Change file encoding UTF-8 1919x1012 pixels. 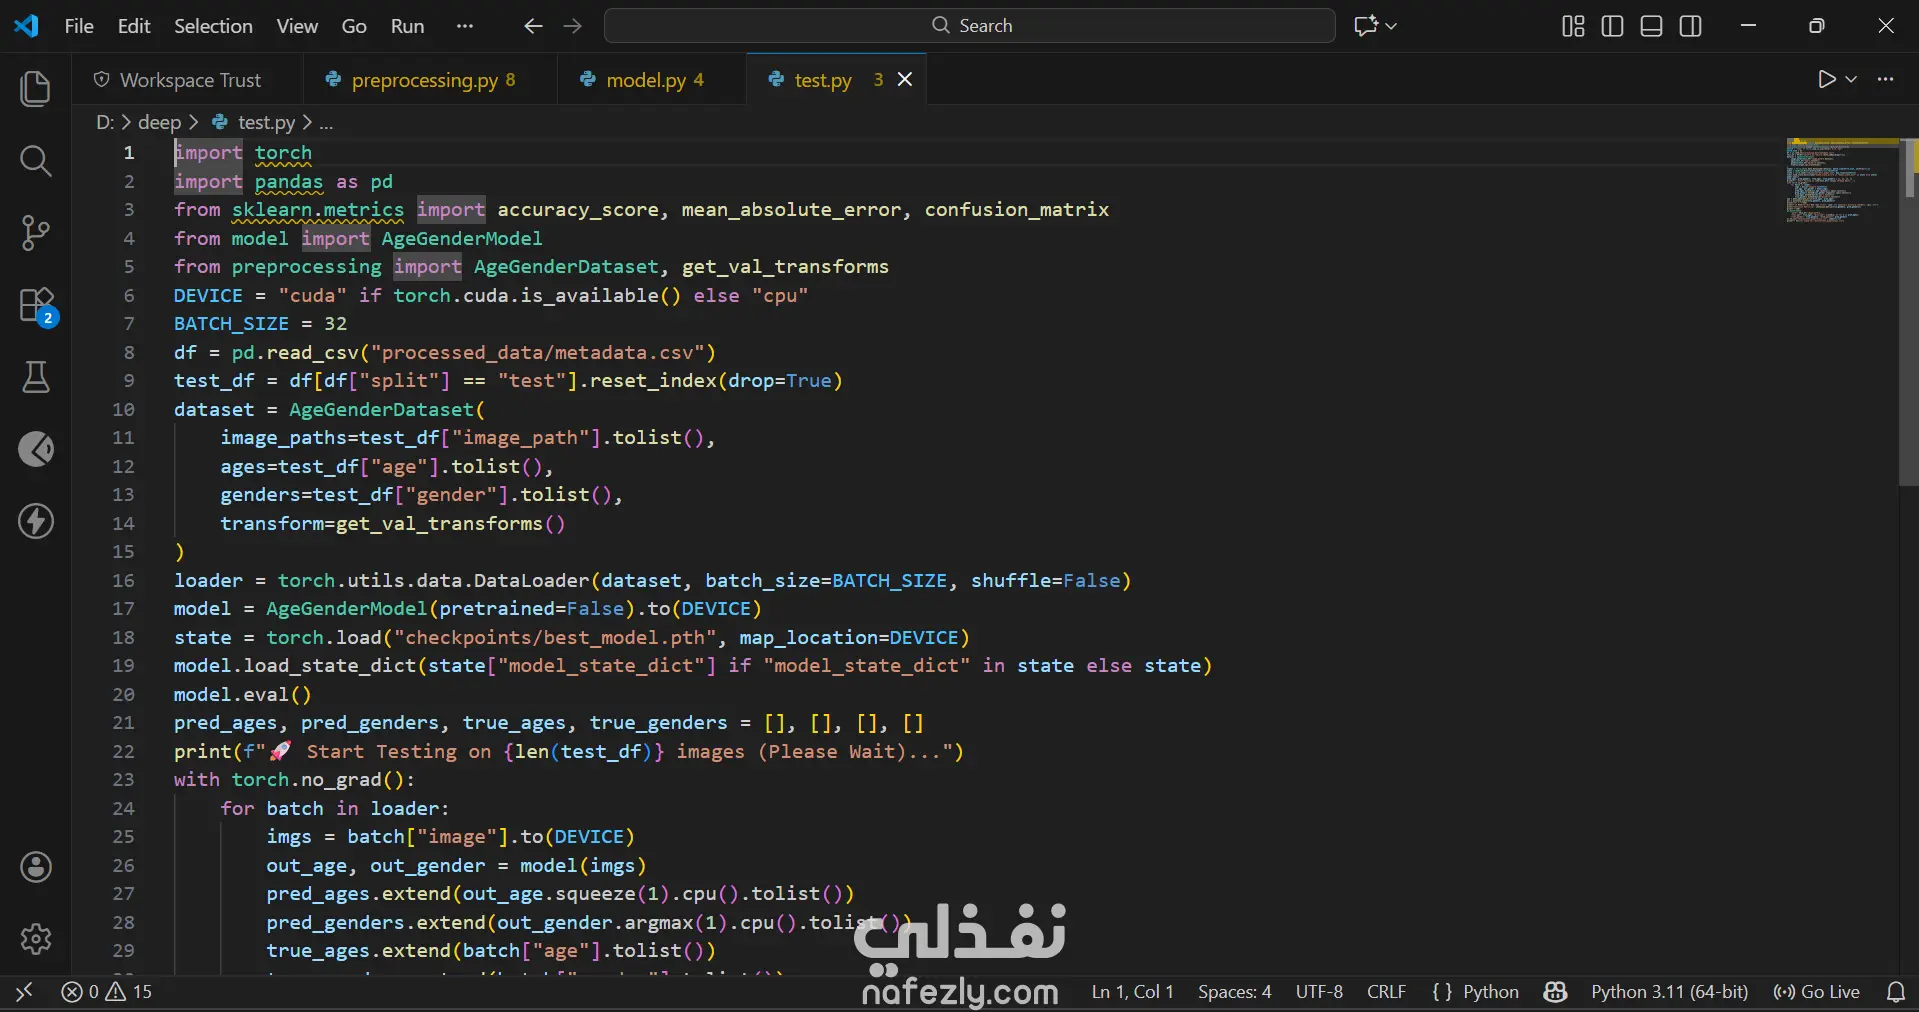1319,992
